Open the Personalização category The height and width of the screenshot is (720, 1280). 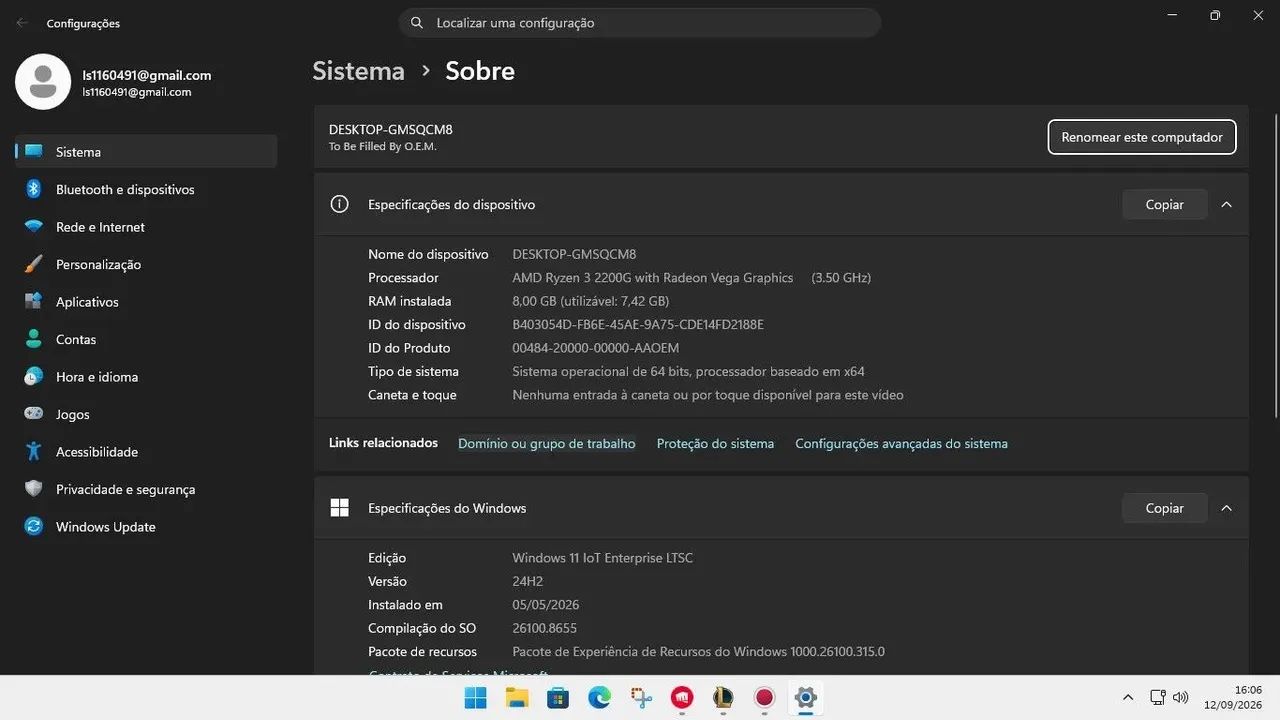click(x=146, y=264)
